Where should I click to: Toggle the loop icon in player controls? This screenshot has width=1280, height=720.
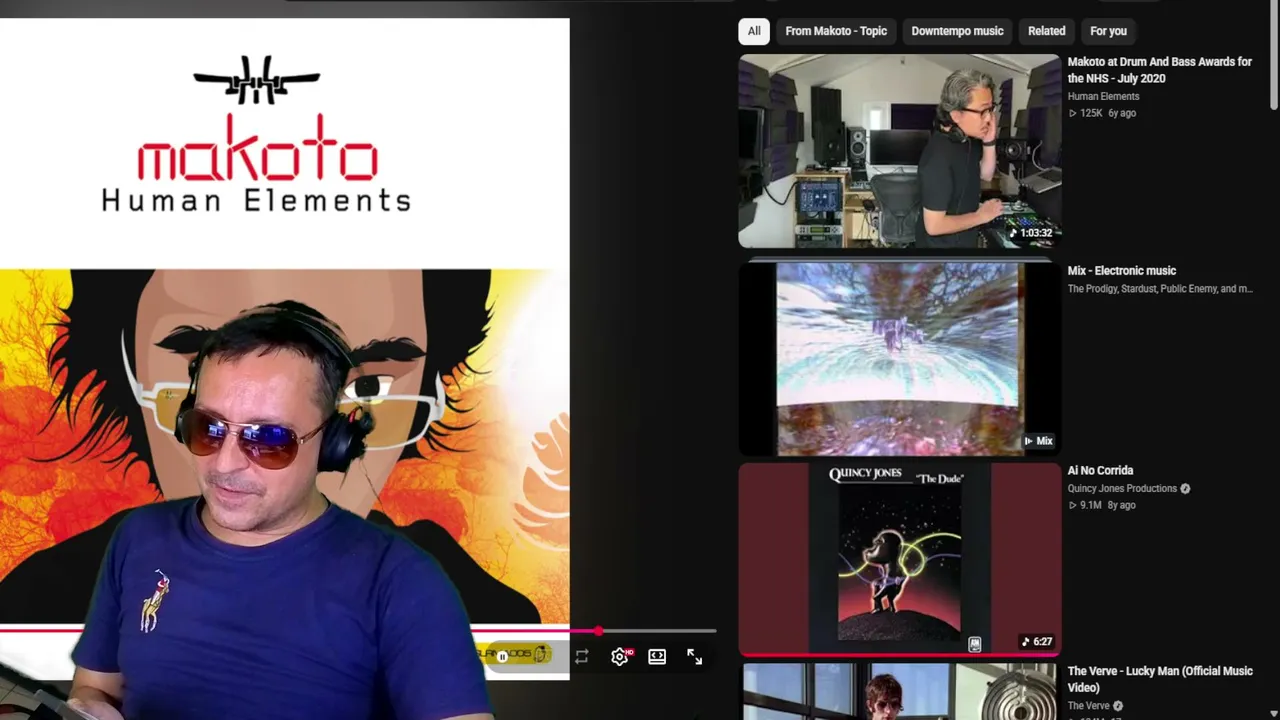coord(581,657)
